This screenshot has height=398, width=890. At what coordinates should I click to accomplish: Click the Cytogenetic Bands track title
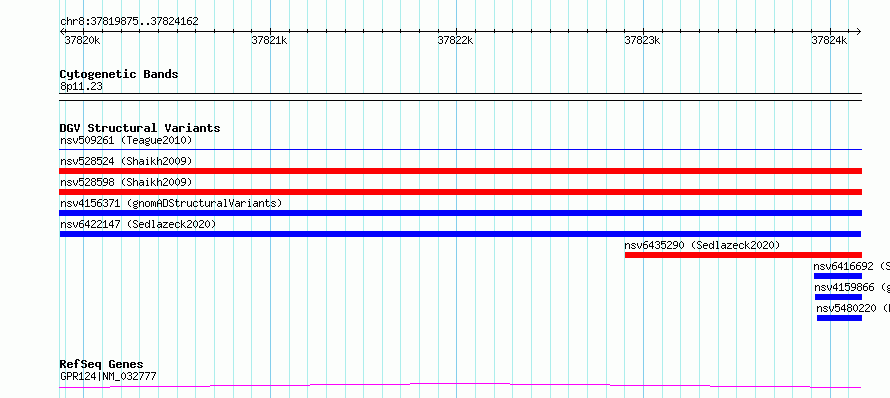[119, 74]
